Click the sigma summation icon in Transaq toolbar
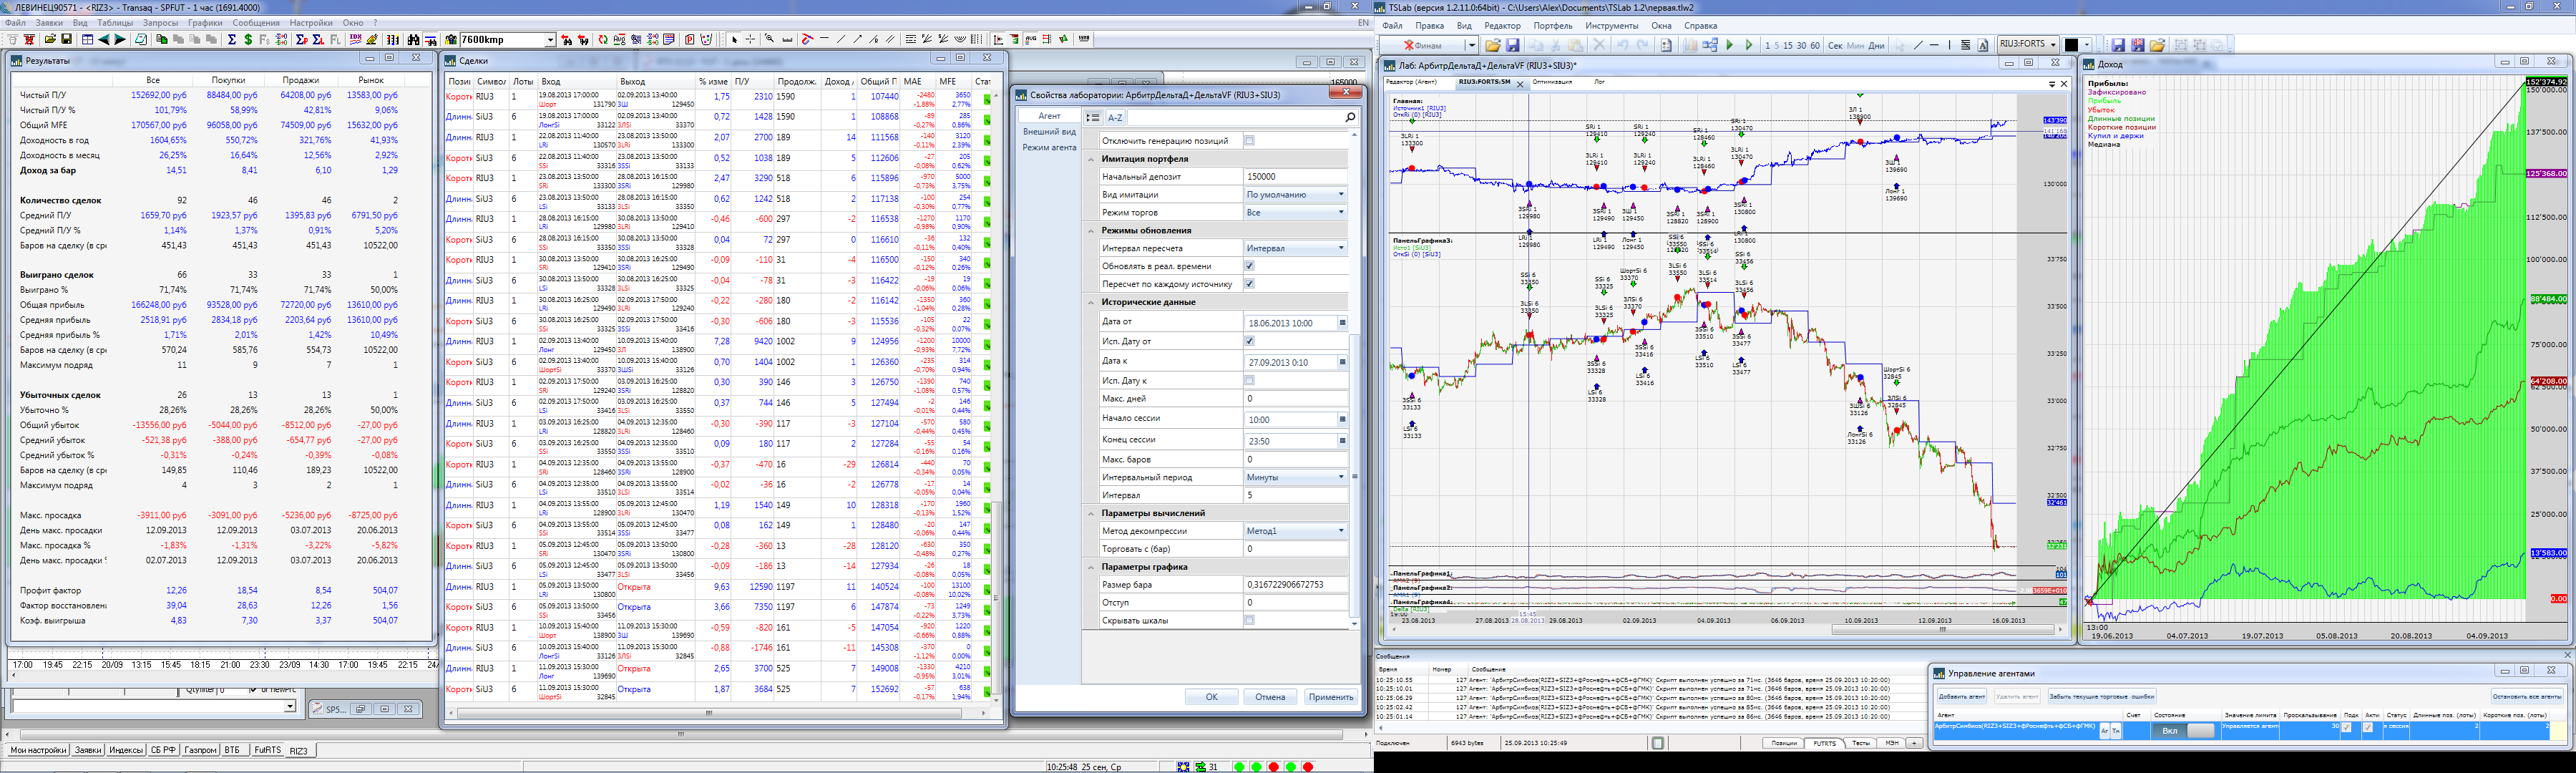 point(231,40)
